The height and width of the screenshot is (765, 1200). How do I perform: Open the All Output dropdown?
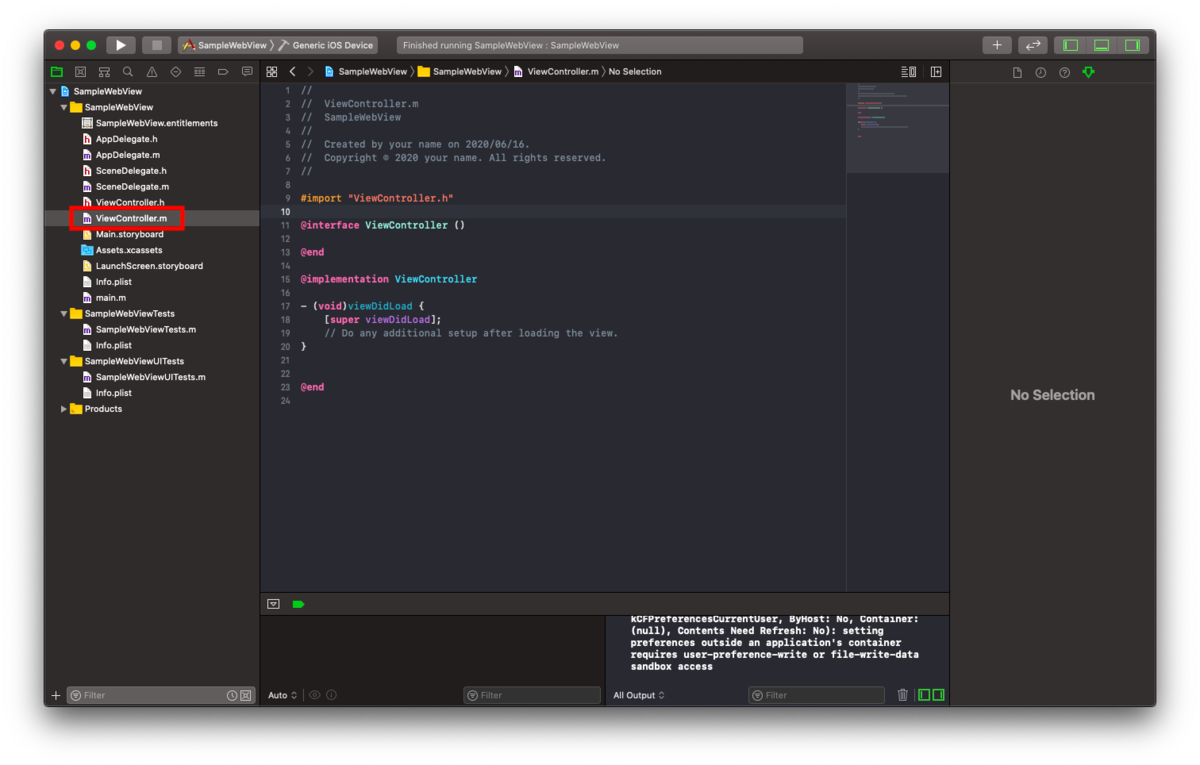click(639, 695)
